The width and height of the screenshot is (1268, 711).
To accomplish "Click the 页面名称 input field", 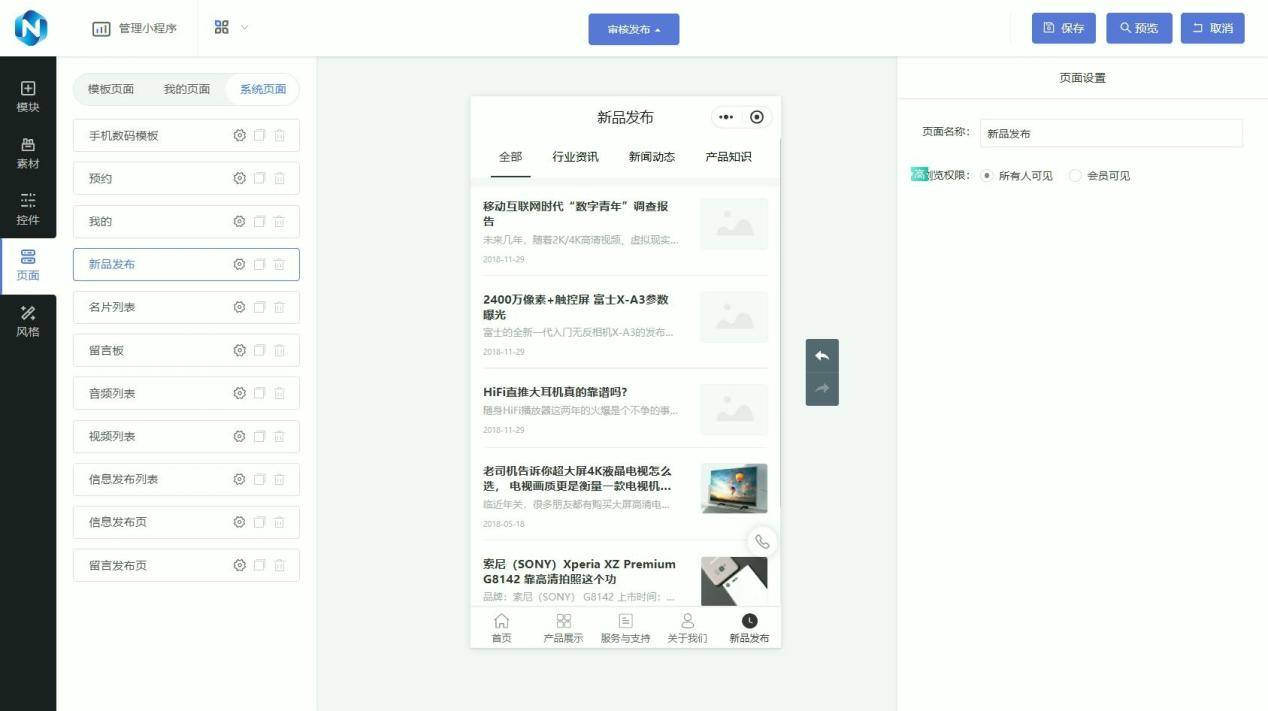I will [1110, 133].
